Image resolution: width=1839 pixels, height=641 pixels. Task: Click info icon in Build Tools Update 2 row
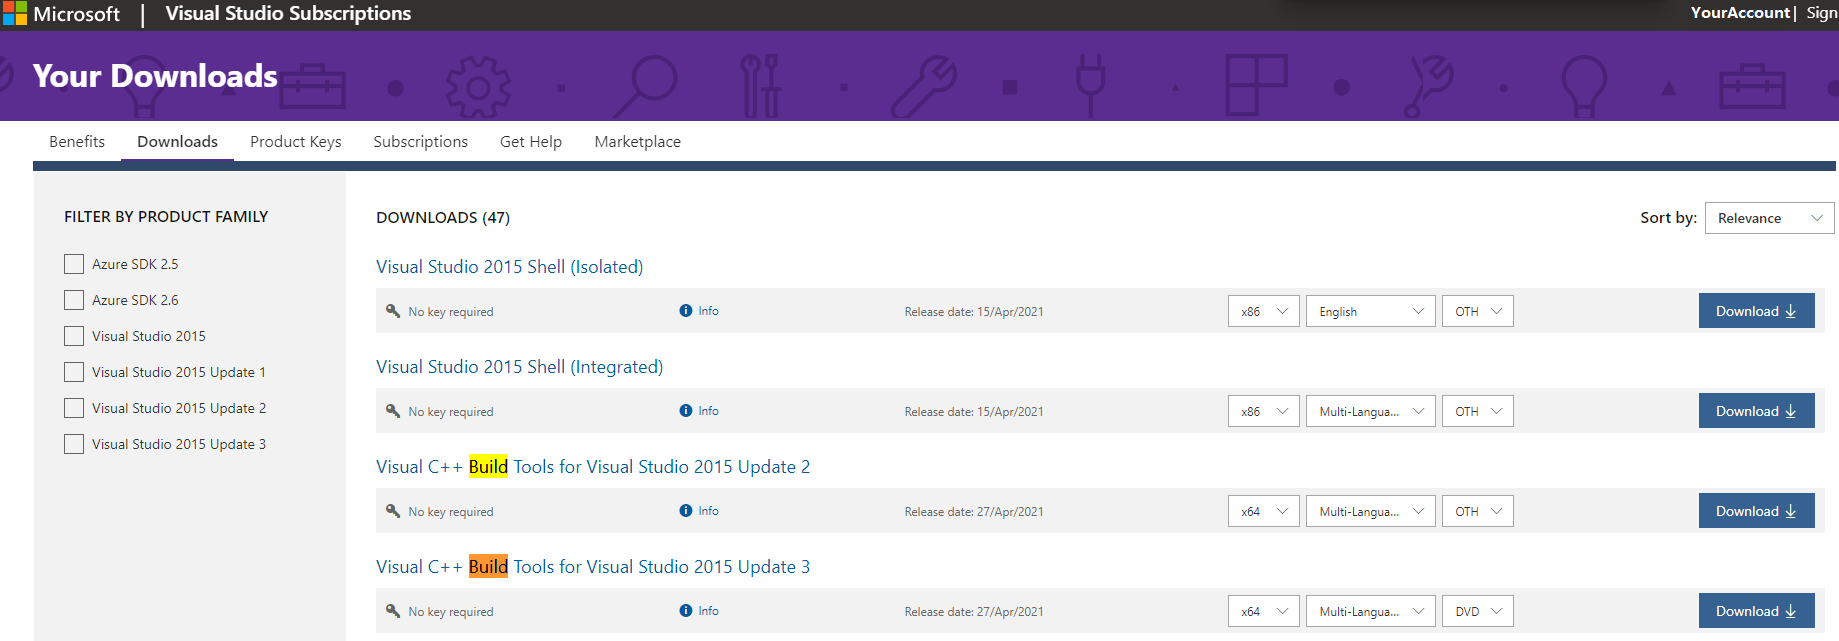click(686, 511)
